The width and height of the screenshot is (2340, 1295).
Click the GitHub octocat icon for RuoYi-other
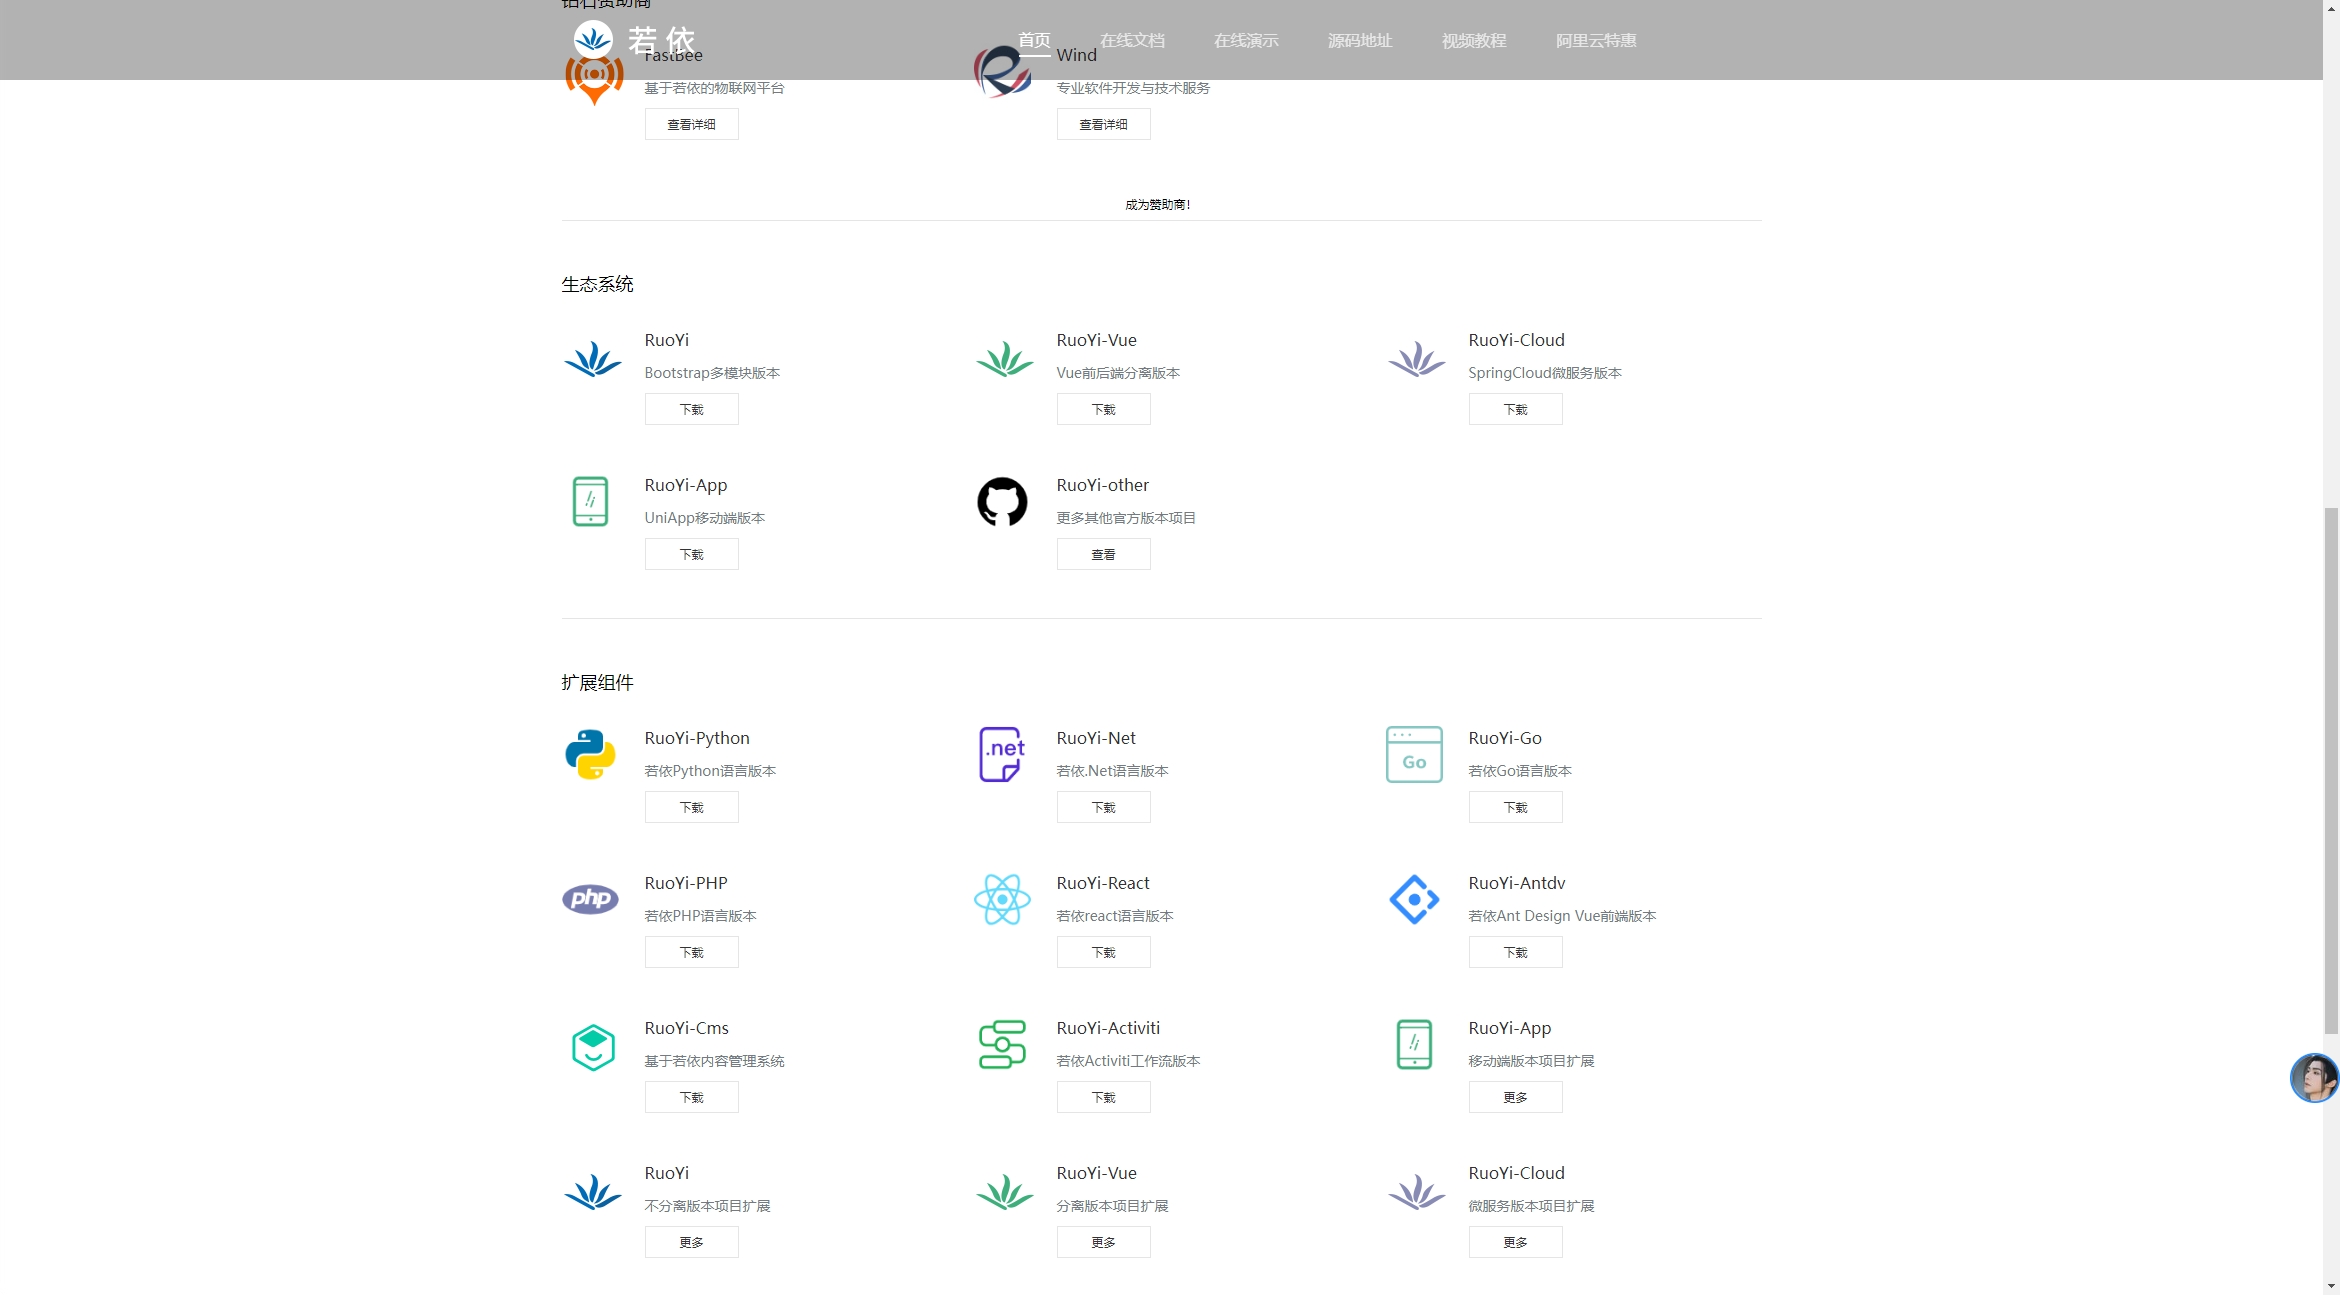coord(1002,502)
